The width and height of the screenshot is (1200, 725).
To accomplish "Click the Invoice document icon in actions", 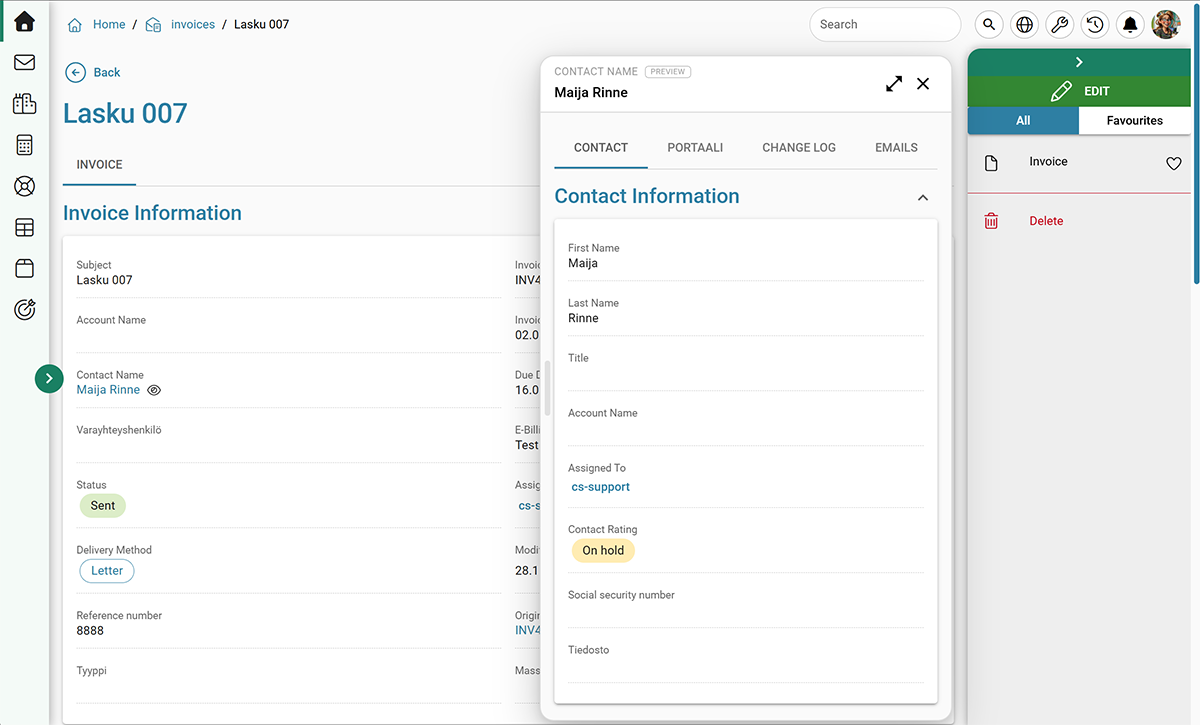I will pyautogui.click(x=991, y=163).
